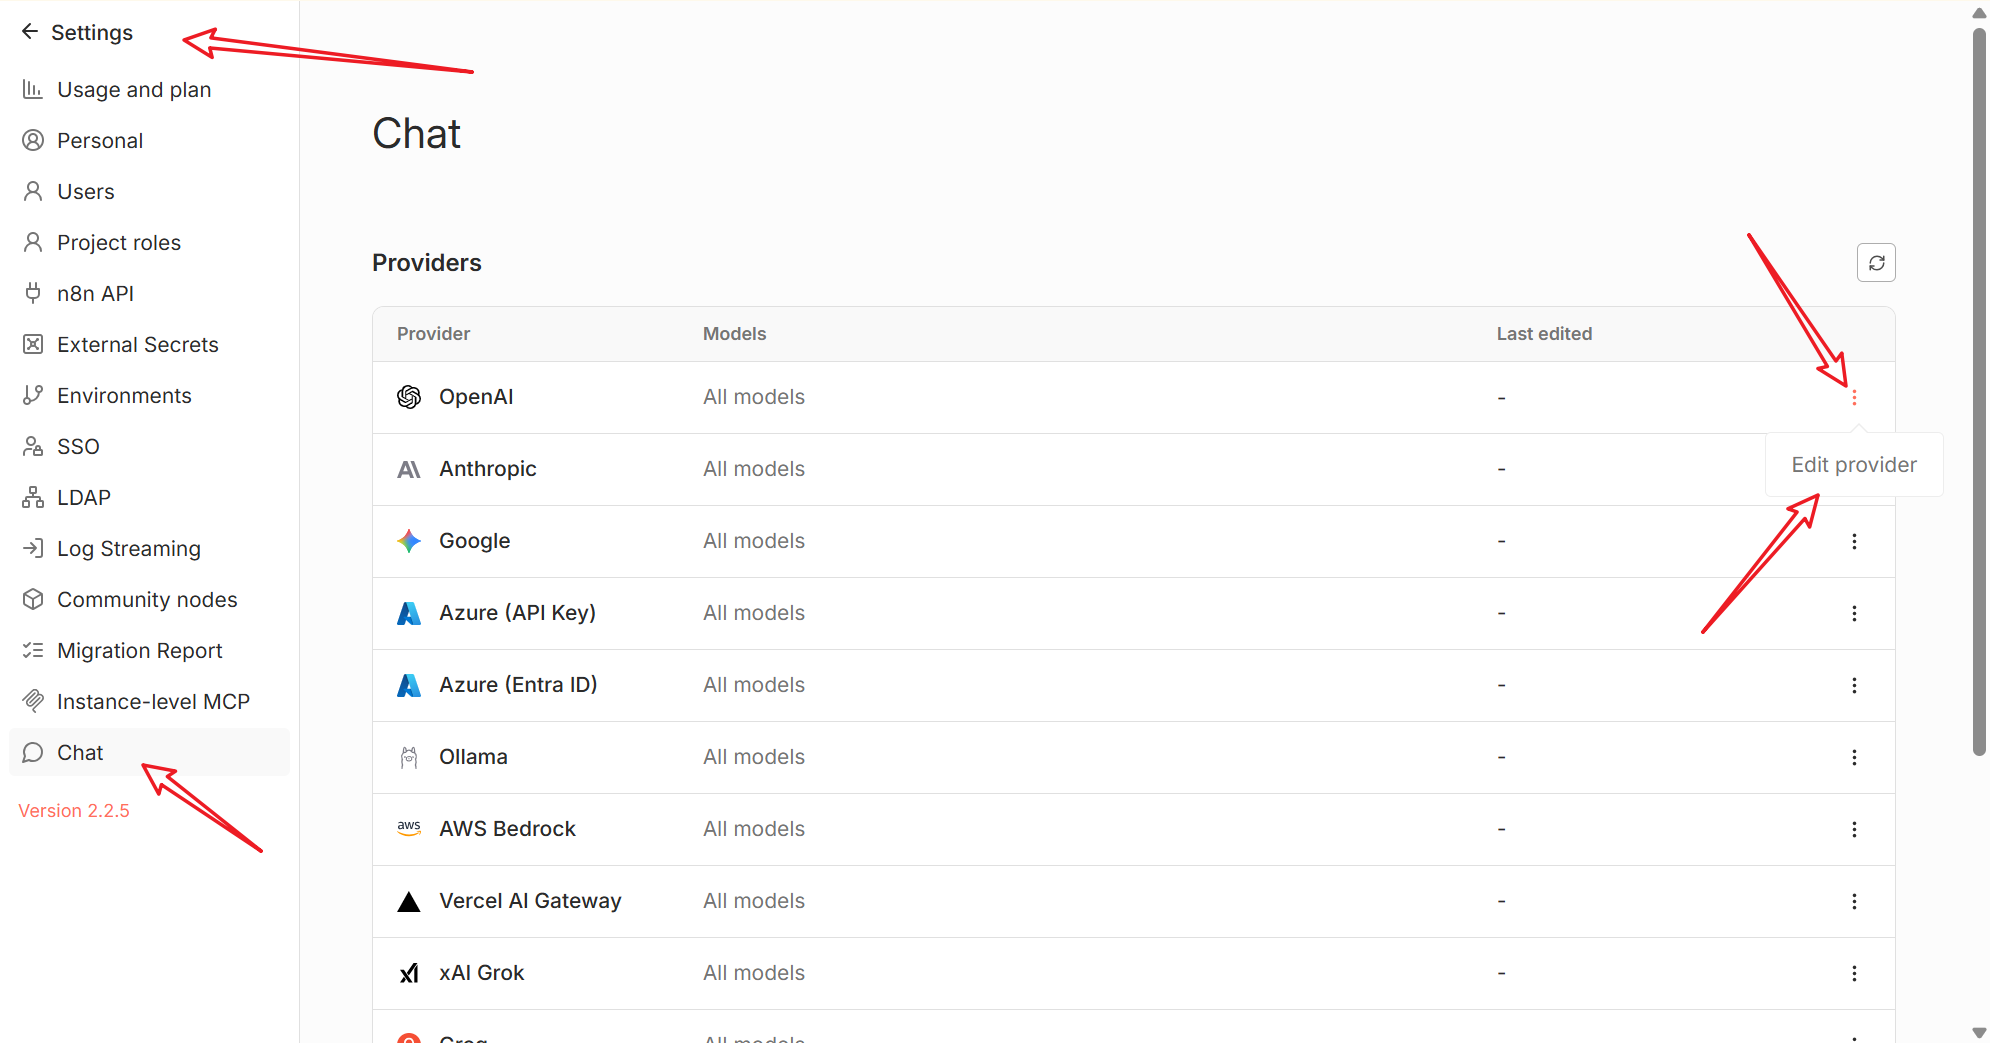
Task: Open Vercel AI Gateway row three-dot menu
Action: (1854, 901)
